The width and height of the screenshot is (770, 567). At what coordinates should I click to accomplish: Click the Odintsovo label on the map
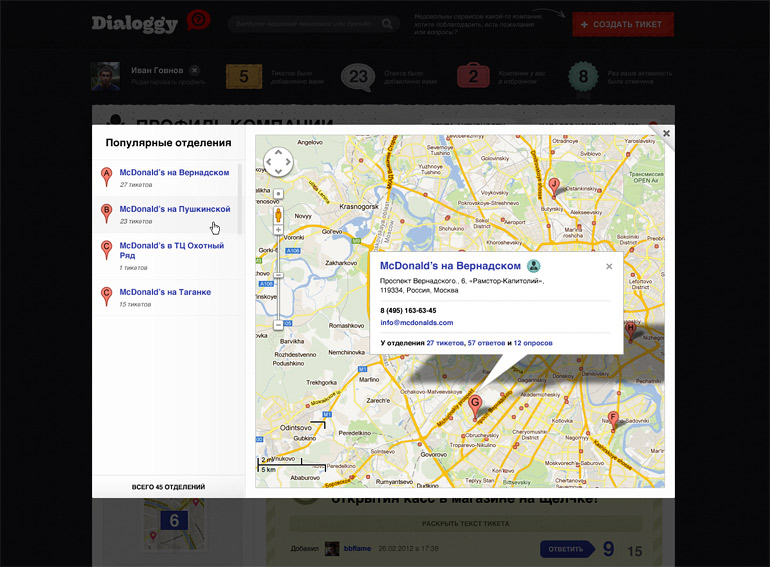tap(296, 428)
